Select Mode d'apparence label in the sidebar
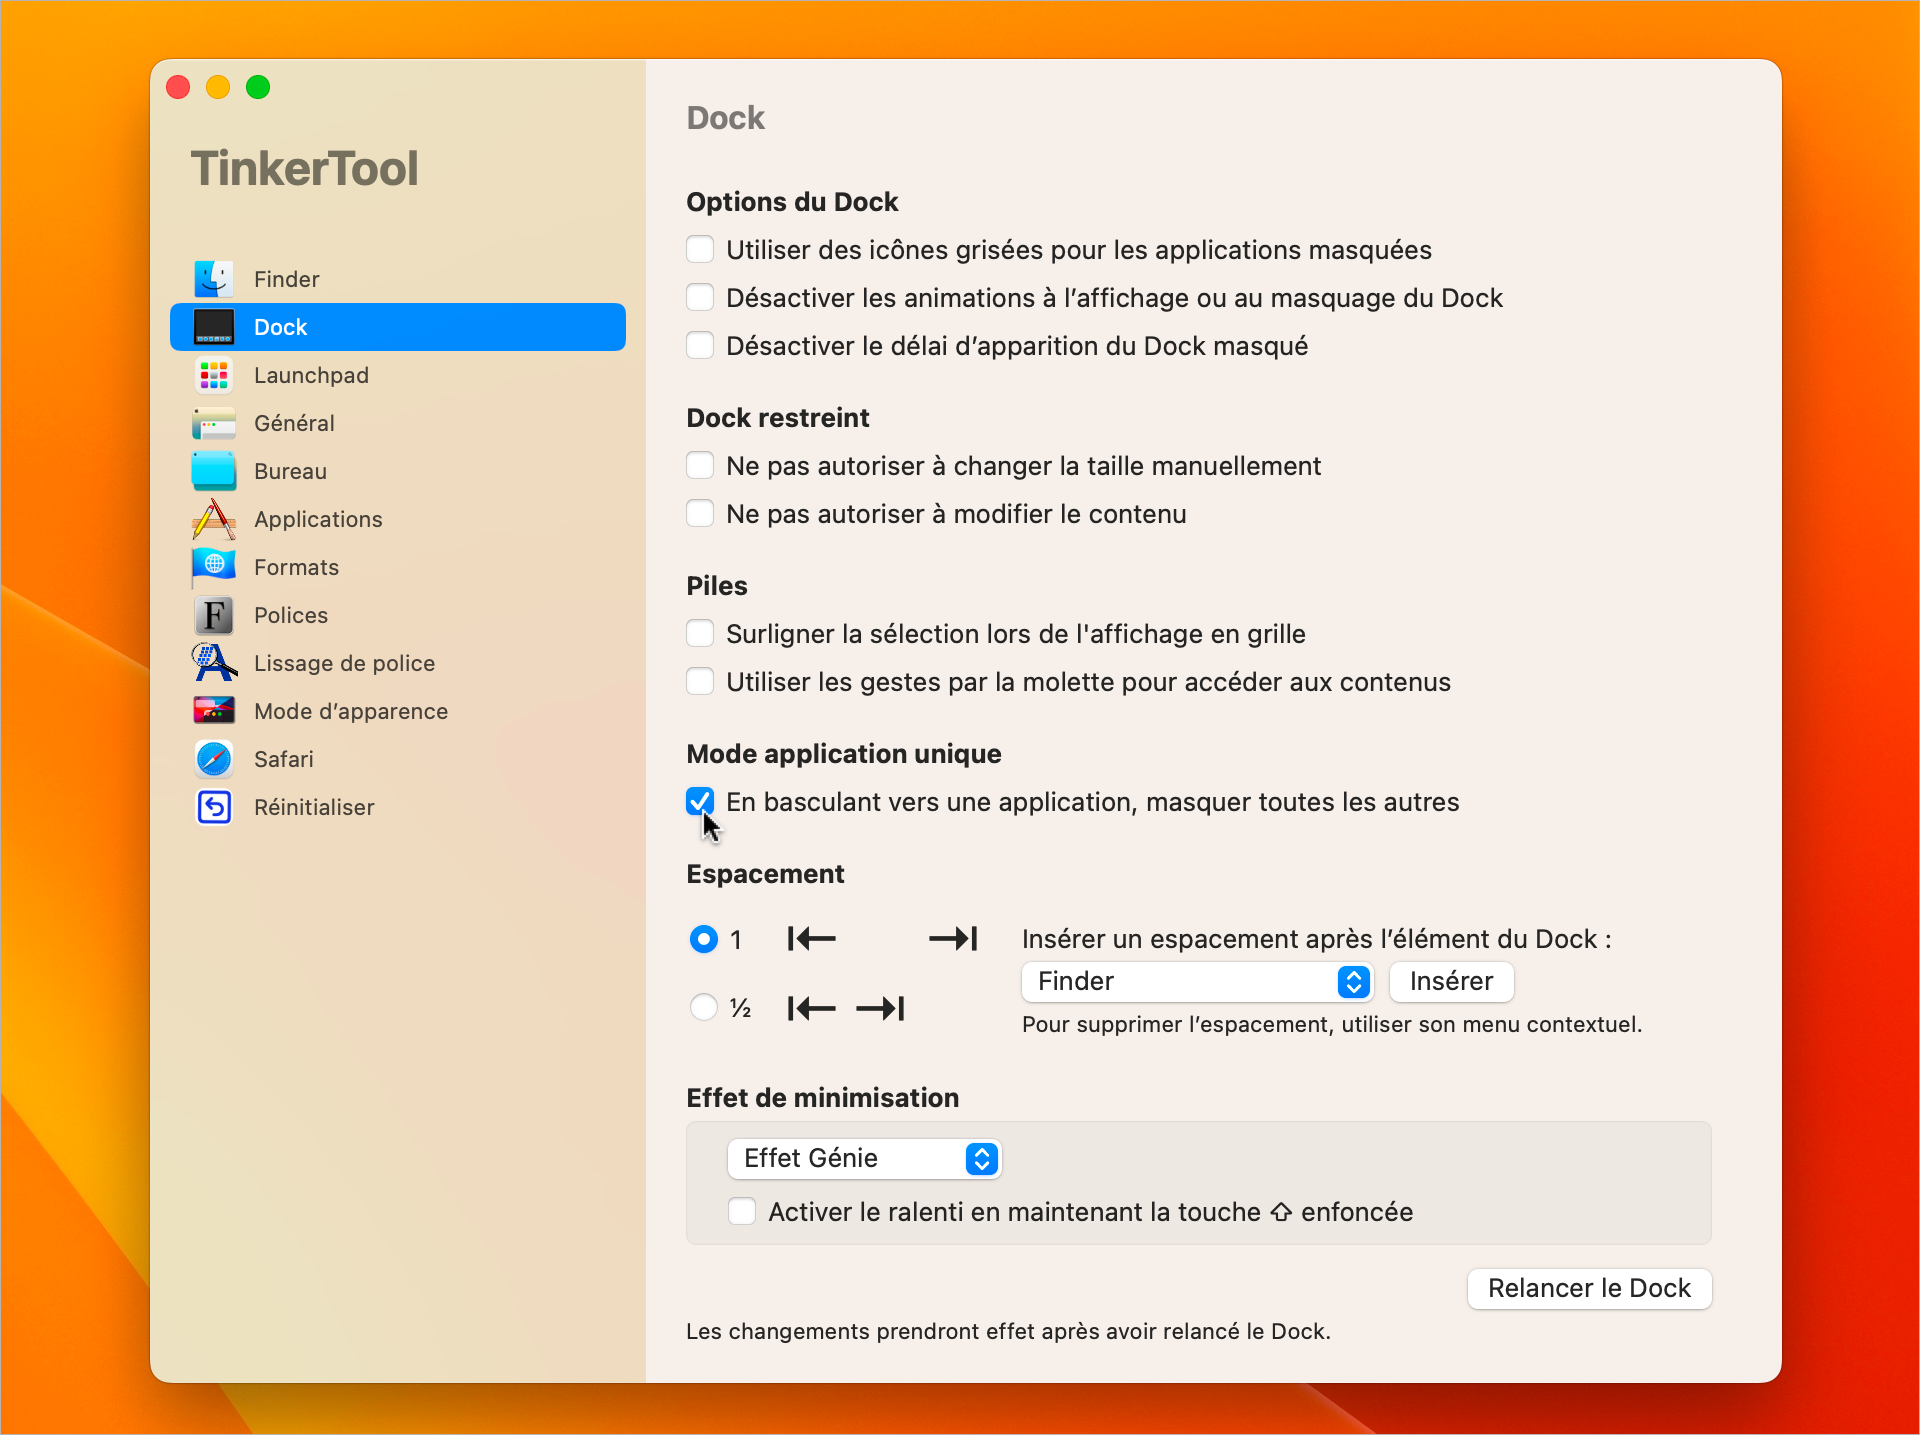 coord(351,711)
